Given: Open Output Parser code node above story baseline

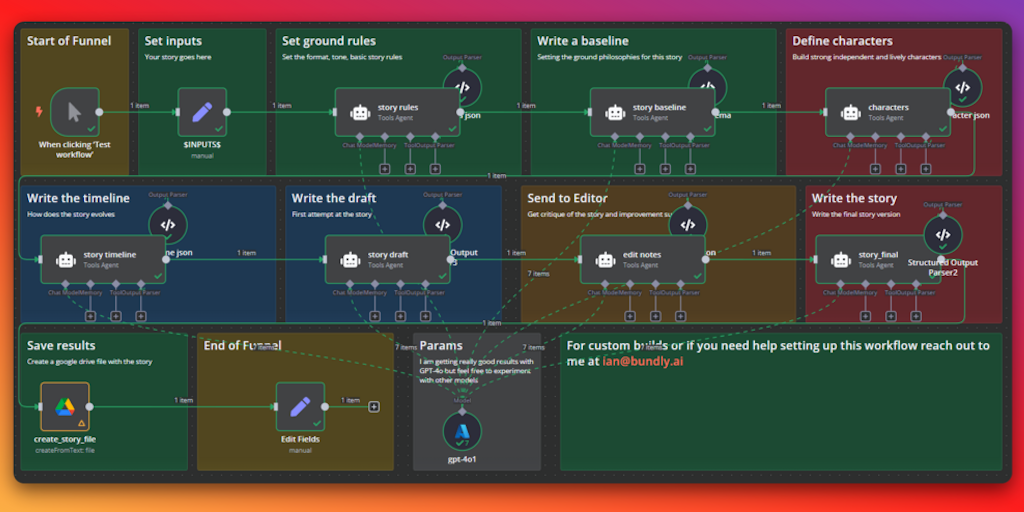Looking at the screenshot, I should [707, 85].
